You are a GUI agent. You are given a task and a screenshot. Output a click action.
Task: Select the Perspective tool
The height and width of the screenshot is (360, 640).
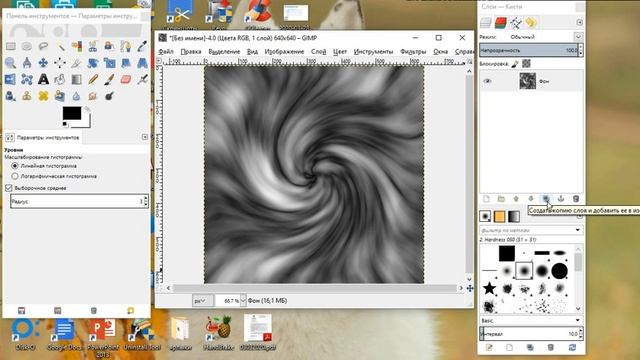coord(142,63)
